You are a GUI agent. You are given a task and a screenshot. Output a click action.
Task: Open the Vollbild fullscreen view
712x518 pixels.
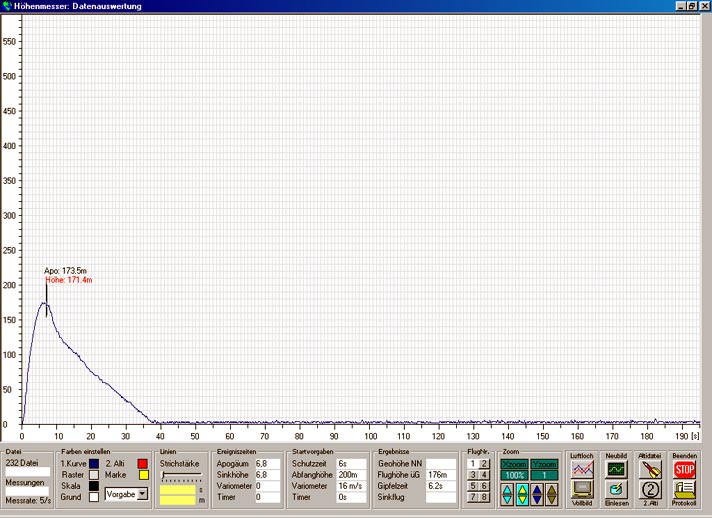pyautogui.click(x=581, y=490)
